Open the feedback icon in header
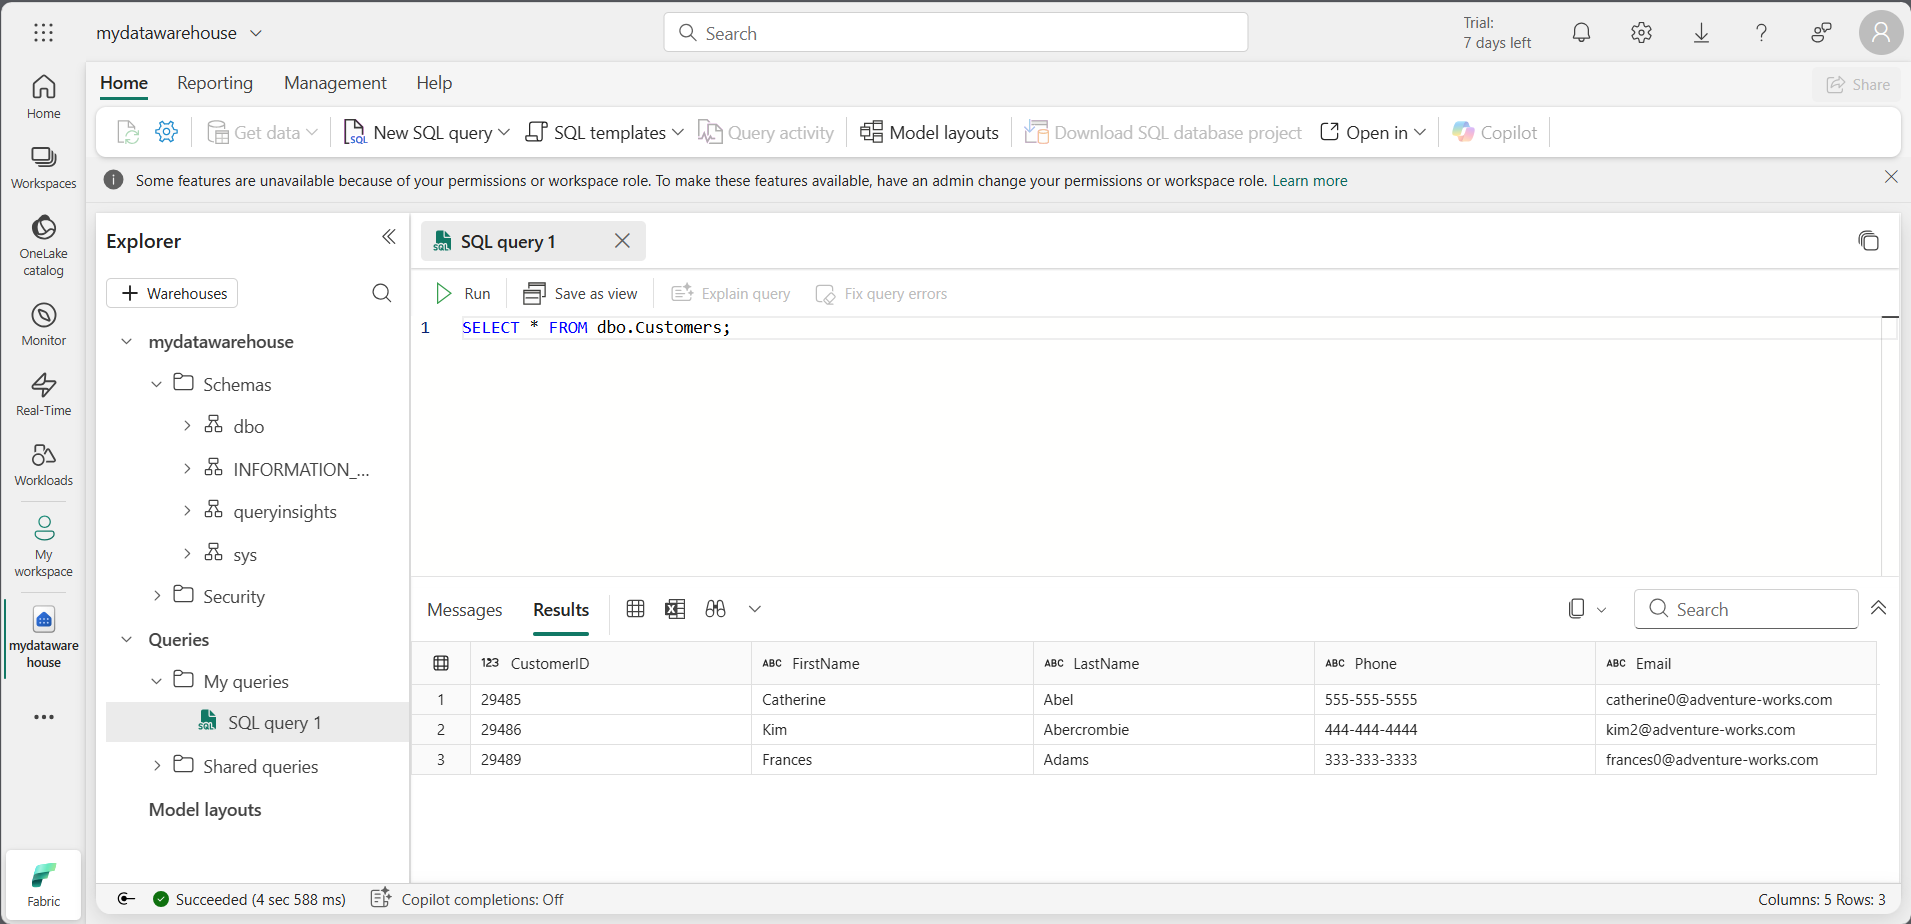This screenshot has height=924, width=1911. (x=1821, y=33)
